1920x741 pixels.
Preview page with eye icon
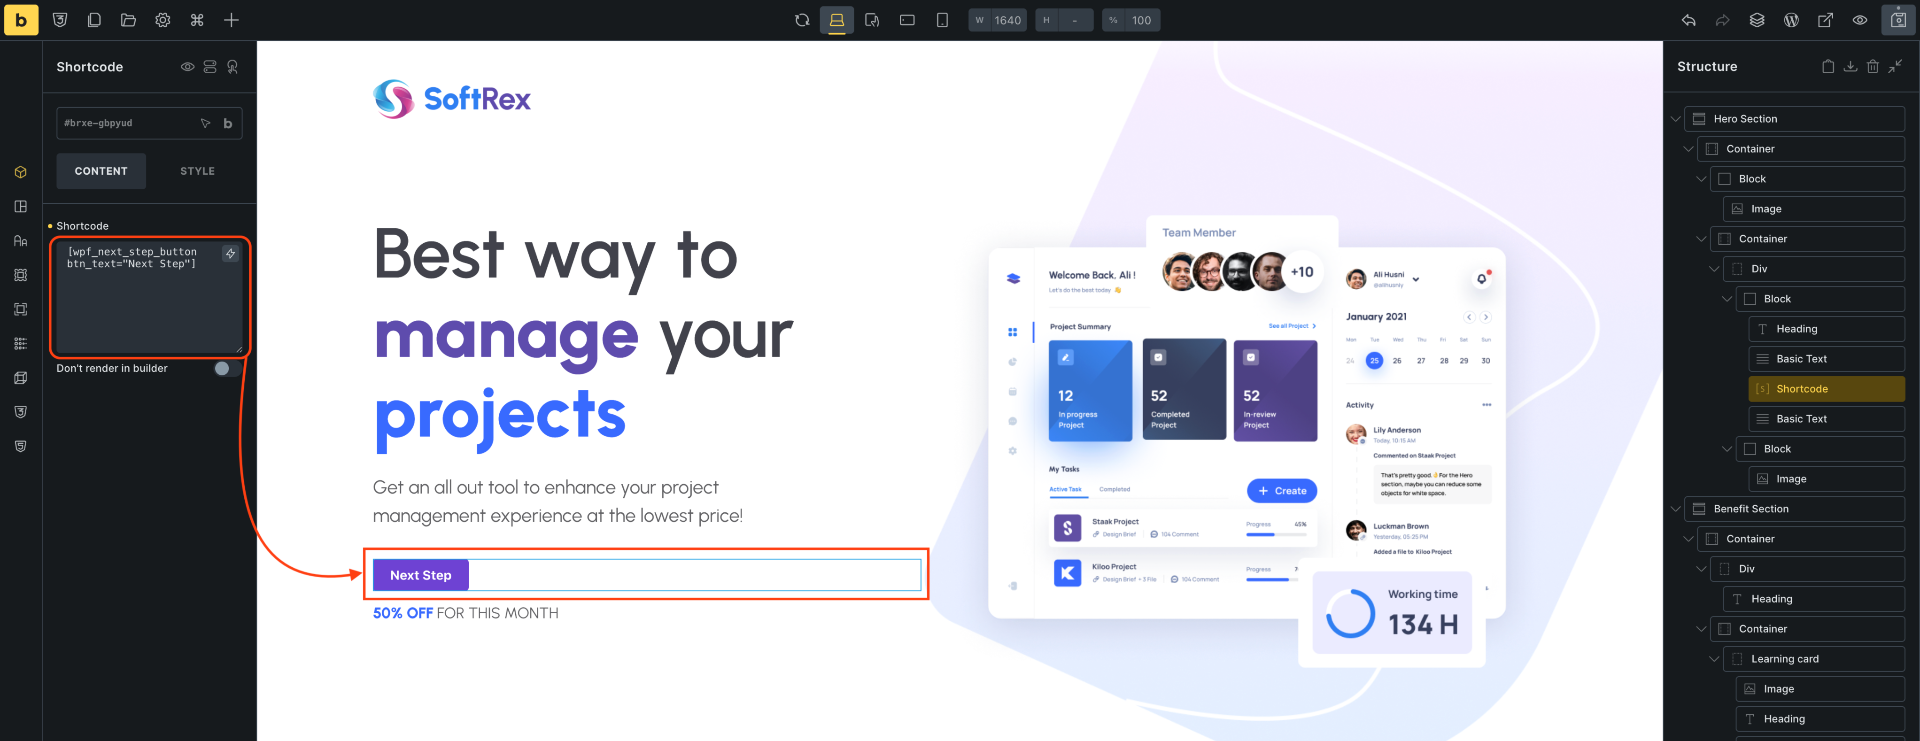1860,20
